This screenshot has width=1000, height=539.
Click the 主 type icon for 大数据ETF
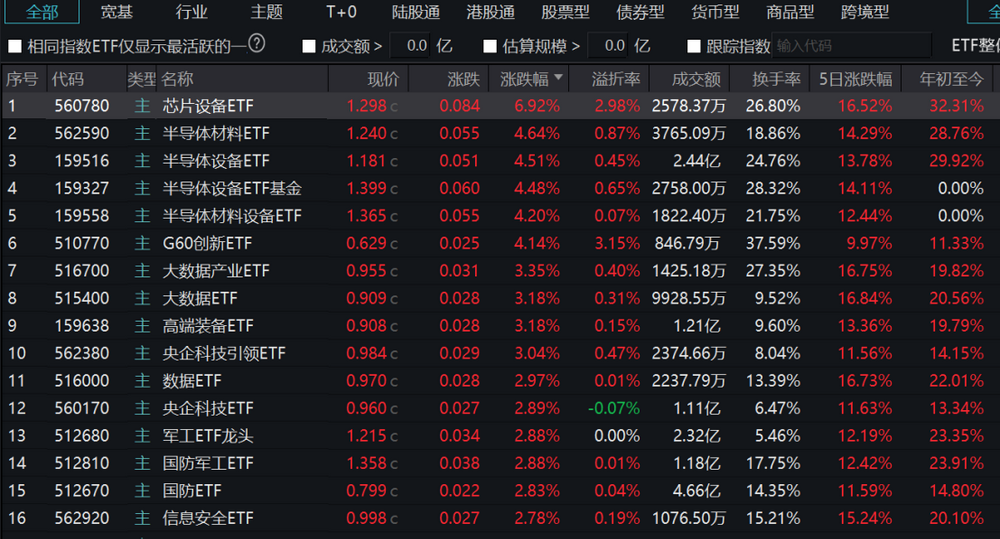point(141,298)
